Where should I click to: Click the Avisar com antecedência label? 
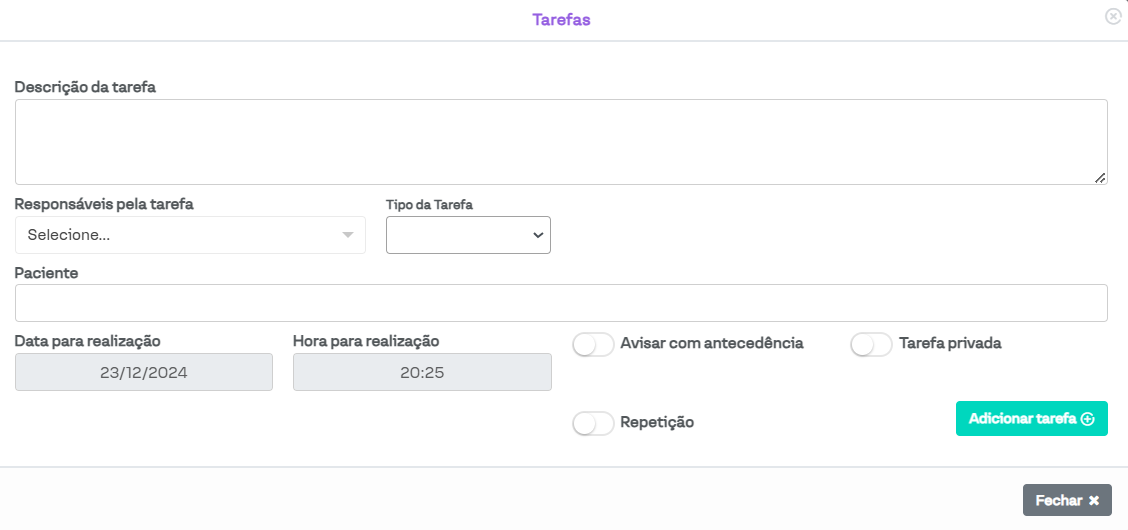711,343
